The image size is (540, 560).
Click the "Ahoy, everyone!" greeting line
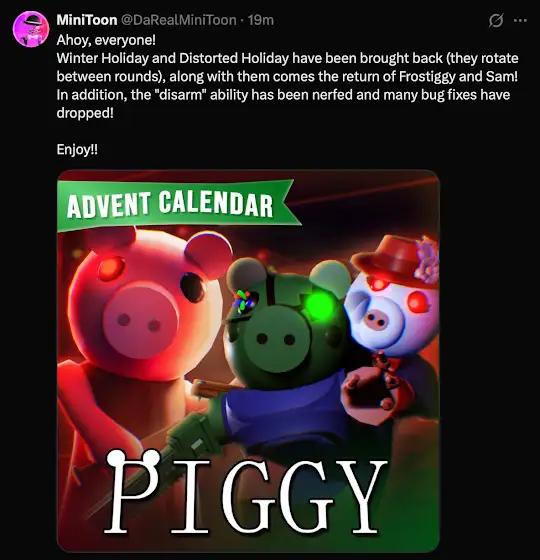pos(106,40)
